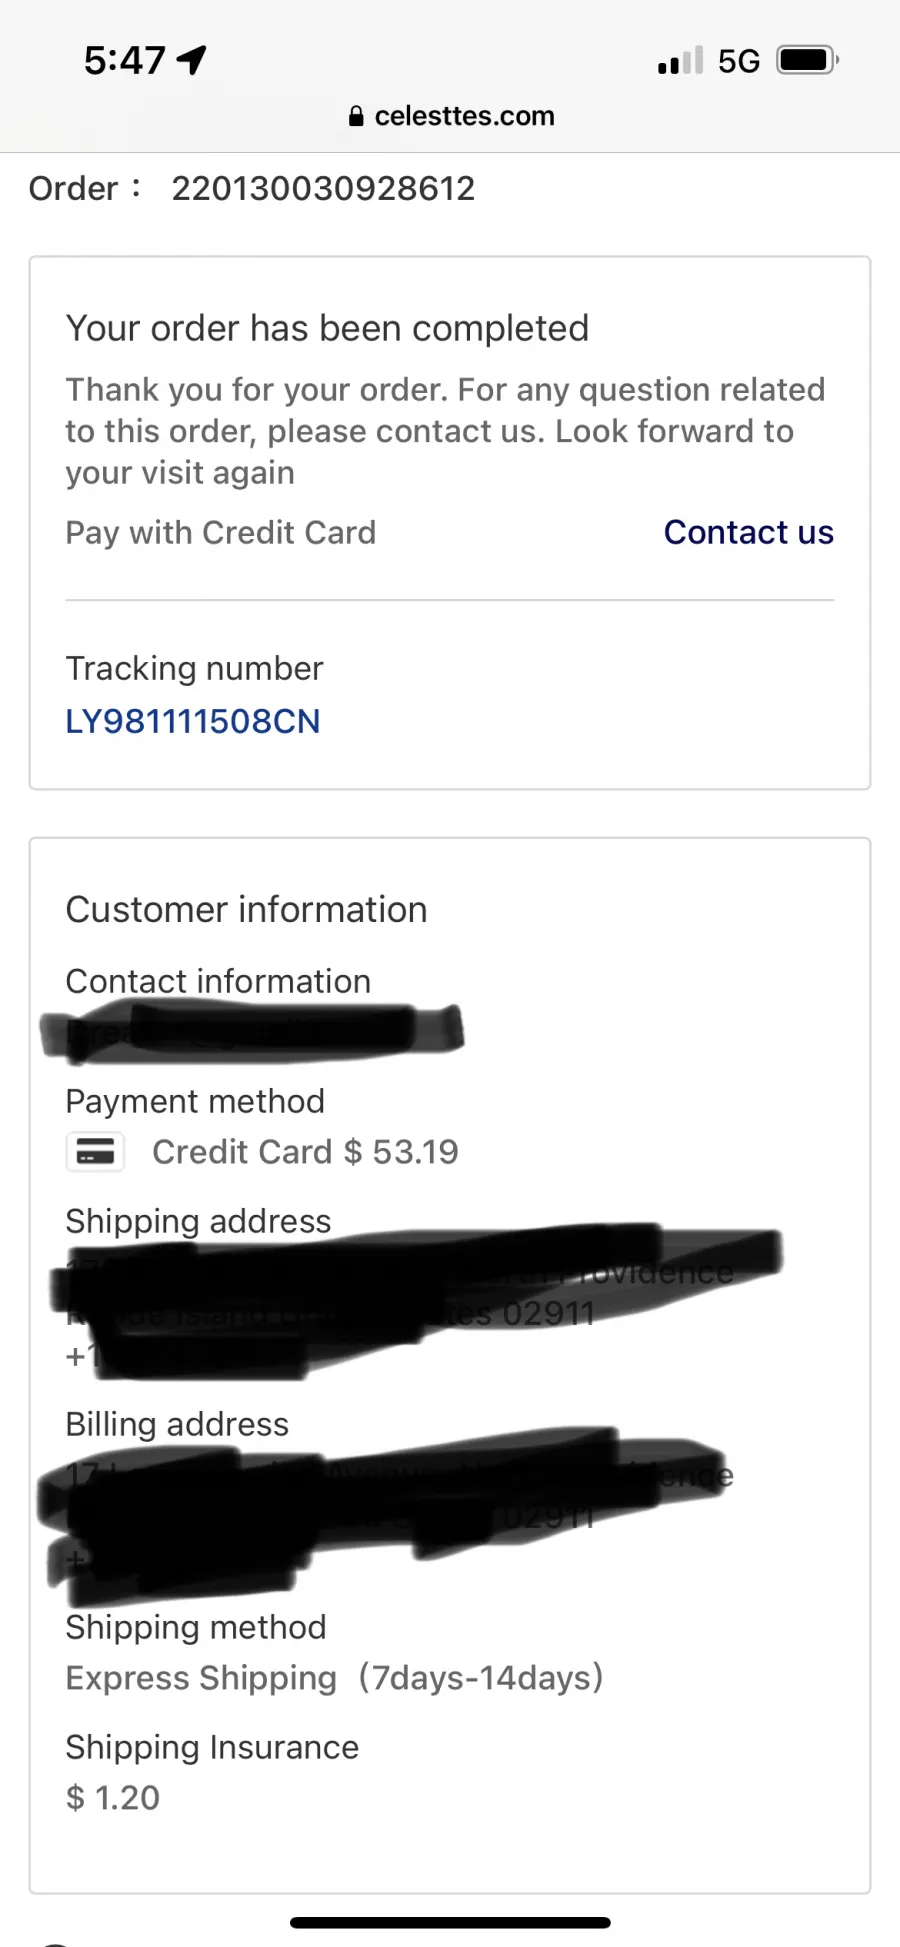
Task: Open the Contact us link
Action: [749, 532]
